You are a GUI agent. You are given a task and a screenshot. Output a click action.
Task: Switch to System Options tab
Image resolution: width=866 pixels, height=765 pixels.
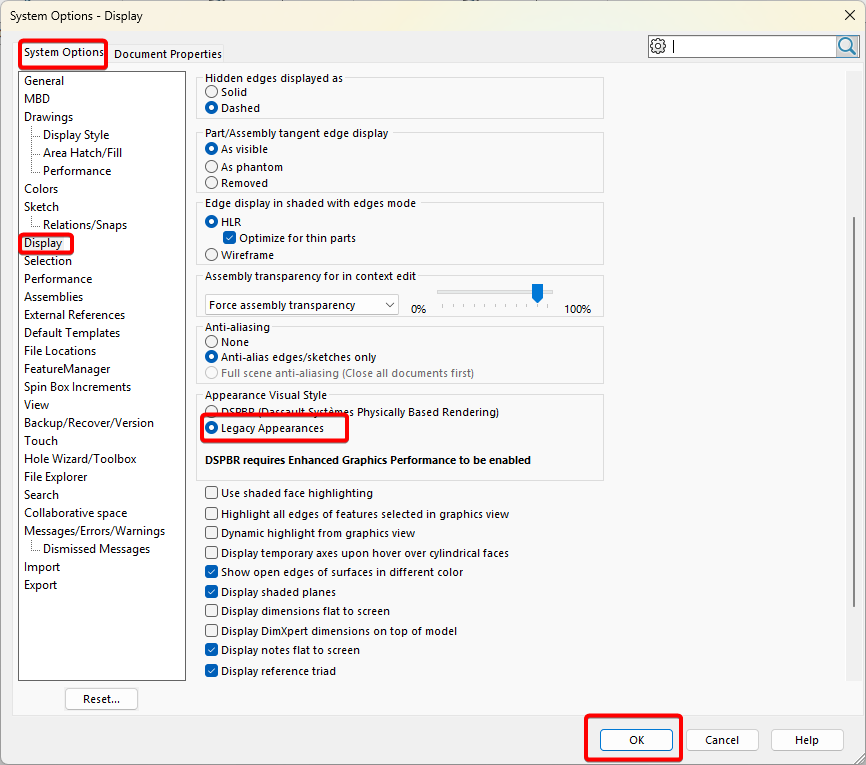(x=64, y=52)
